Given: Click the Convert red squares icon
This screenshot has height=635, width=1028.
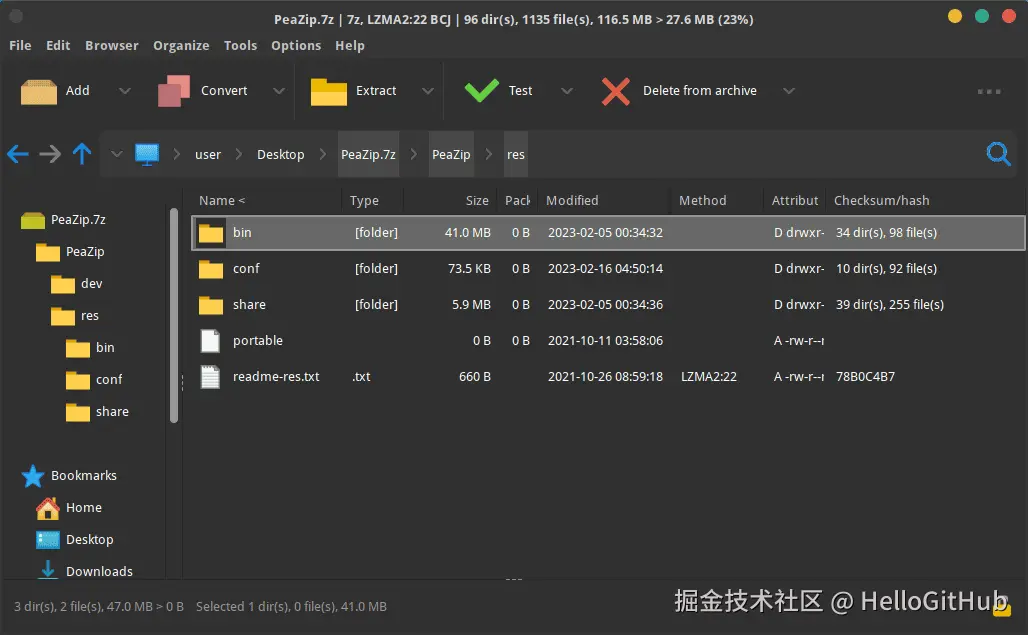Looking at the screenshot, I should pos(174,91).
